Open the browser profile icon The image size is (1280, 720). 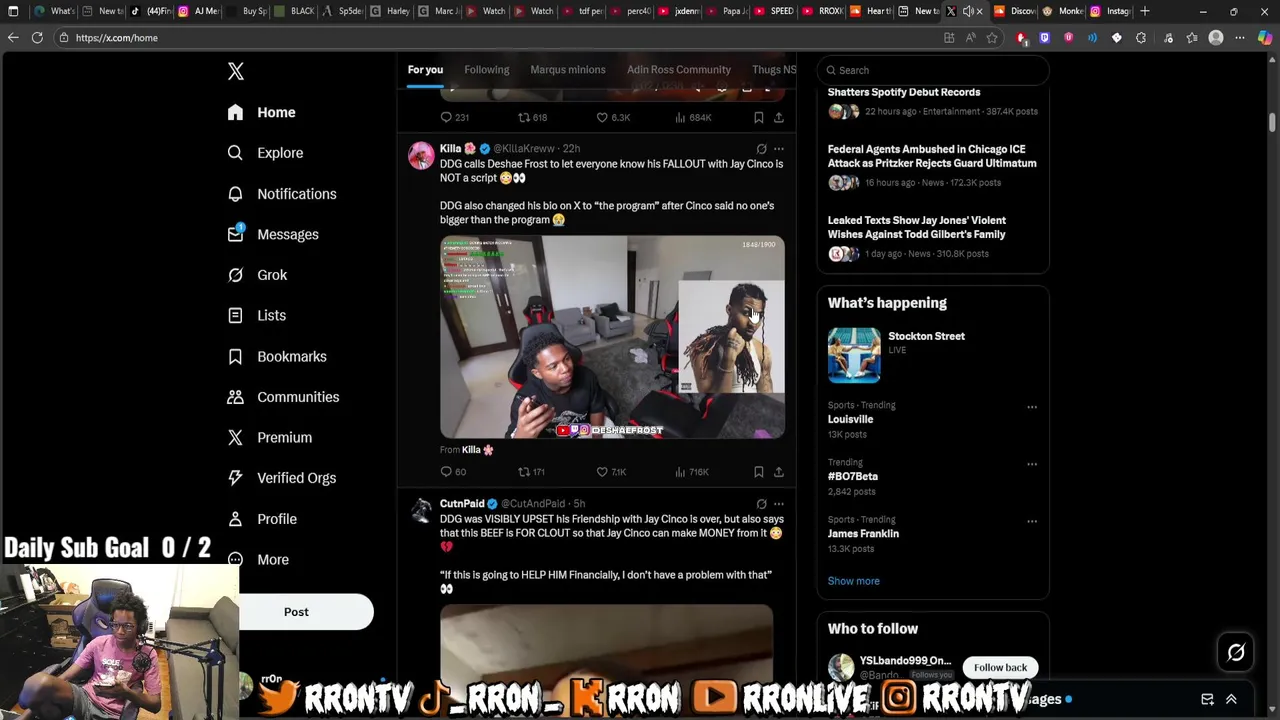pos(1216,38)
